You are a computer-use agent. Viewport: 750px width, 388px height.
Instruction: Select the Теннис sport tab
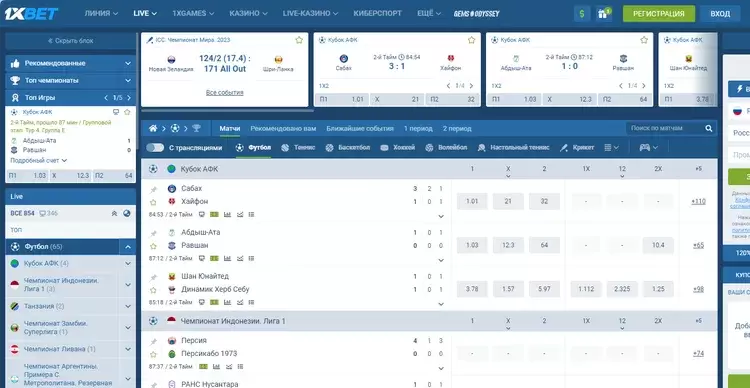click(x=298, y=148)
